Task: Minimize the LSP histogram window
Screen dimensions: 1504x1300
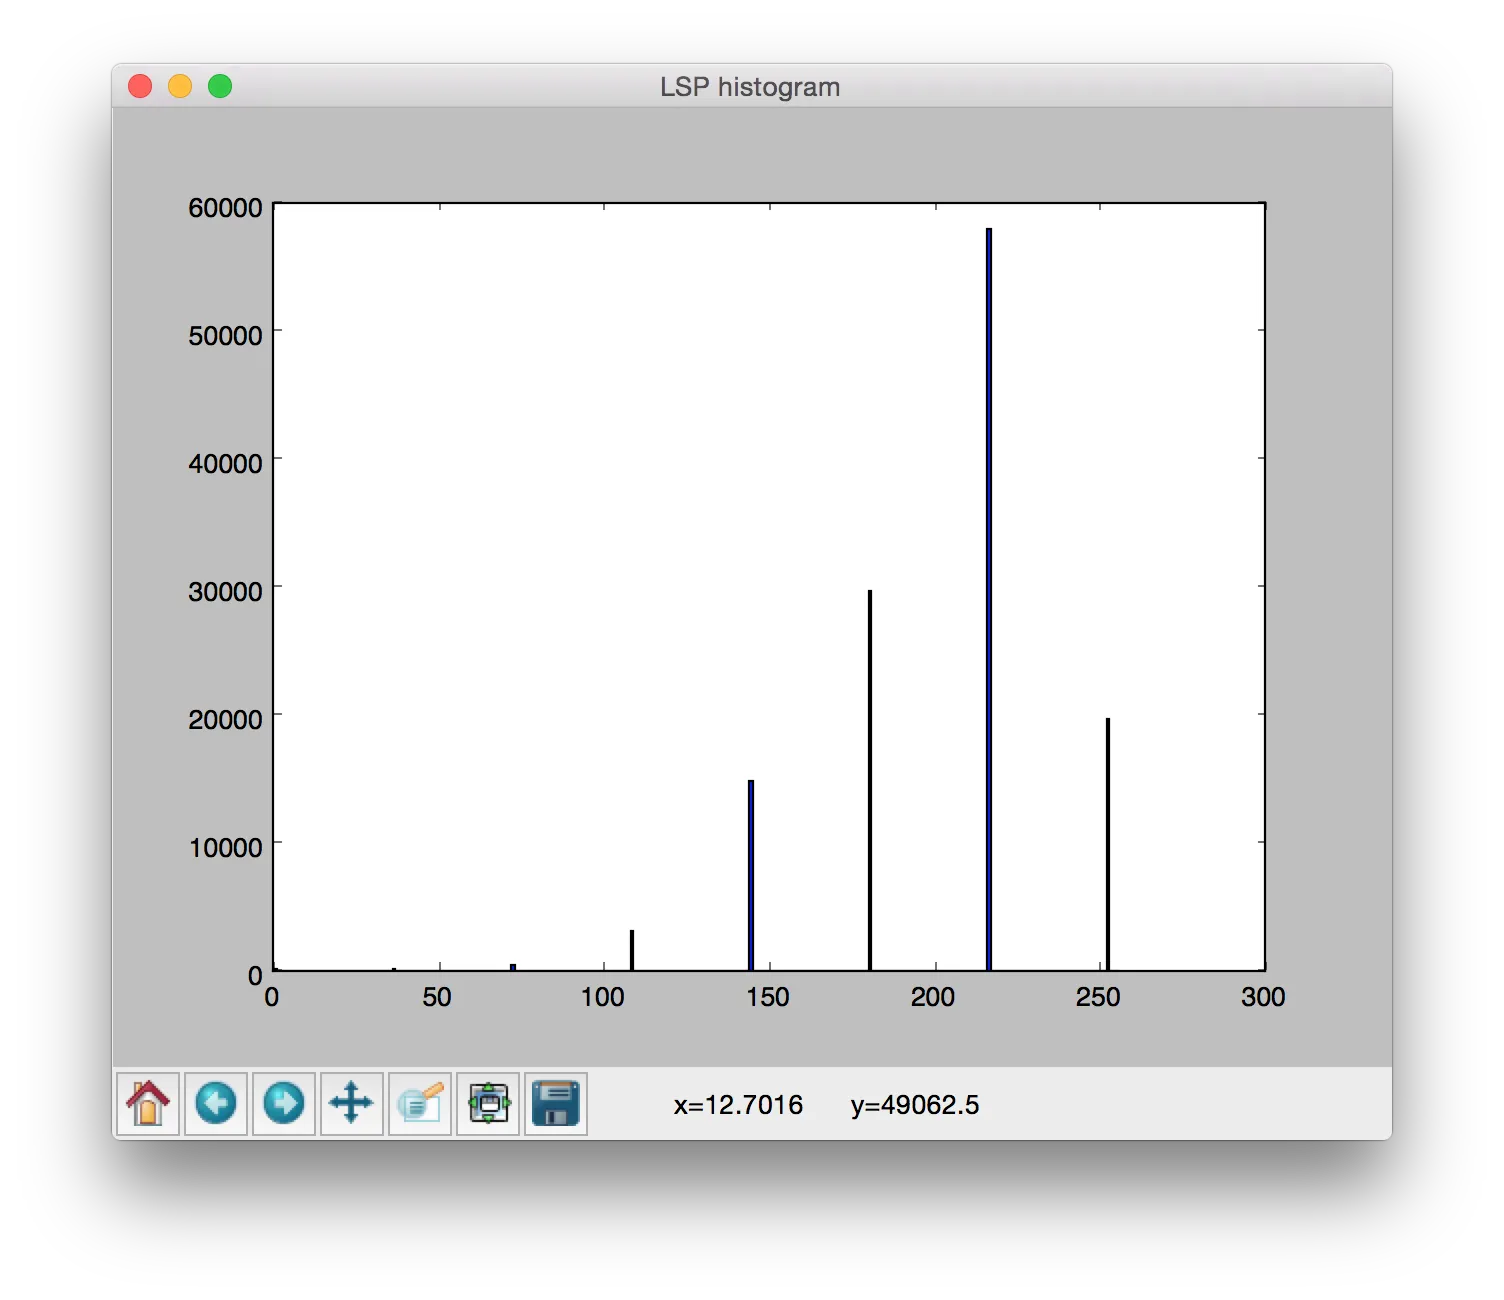Action: pyautogui.click(x=180, y=86)
